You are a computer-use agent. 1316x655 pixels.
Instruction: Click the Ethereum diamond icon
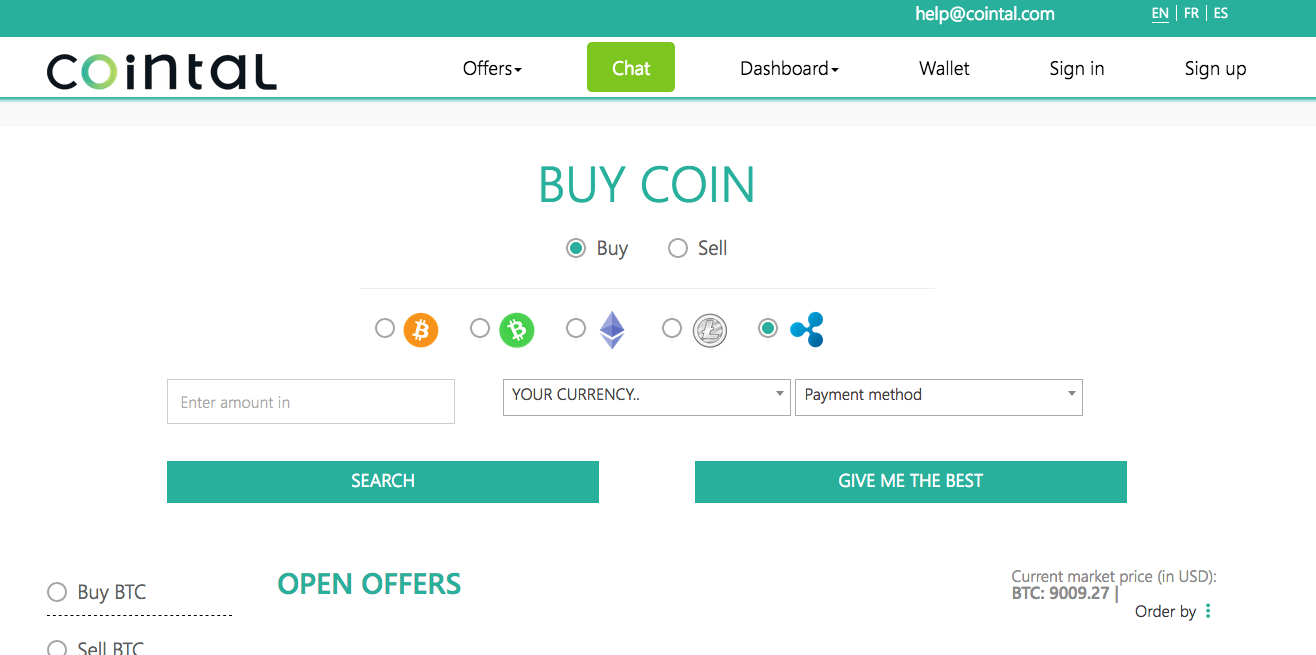[612, 329]
